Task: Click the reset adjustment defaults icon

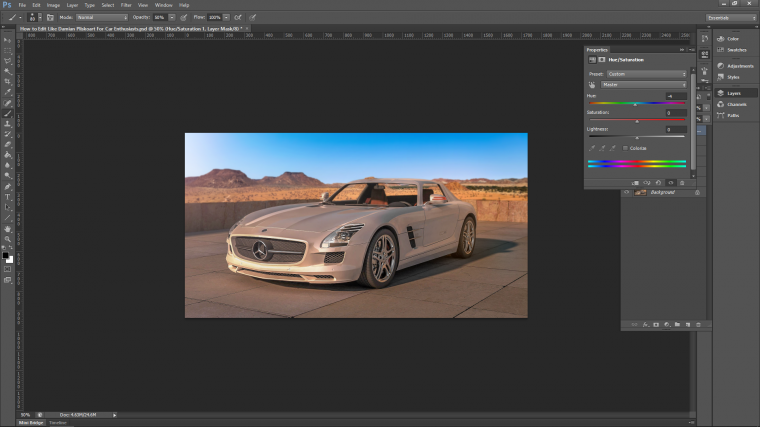Action: [x=658, y=183]
